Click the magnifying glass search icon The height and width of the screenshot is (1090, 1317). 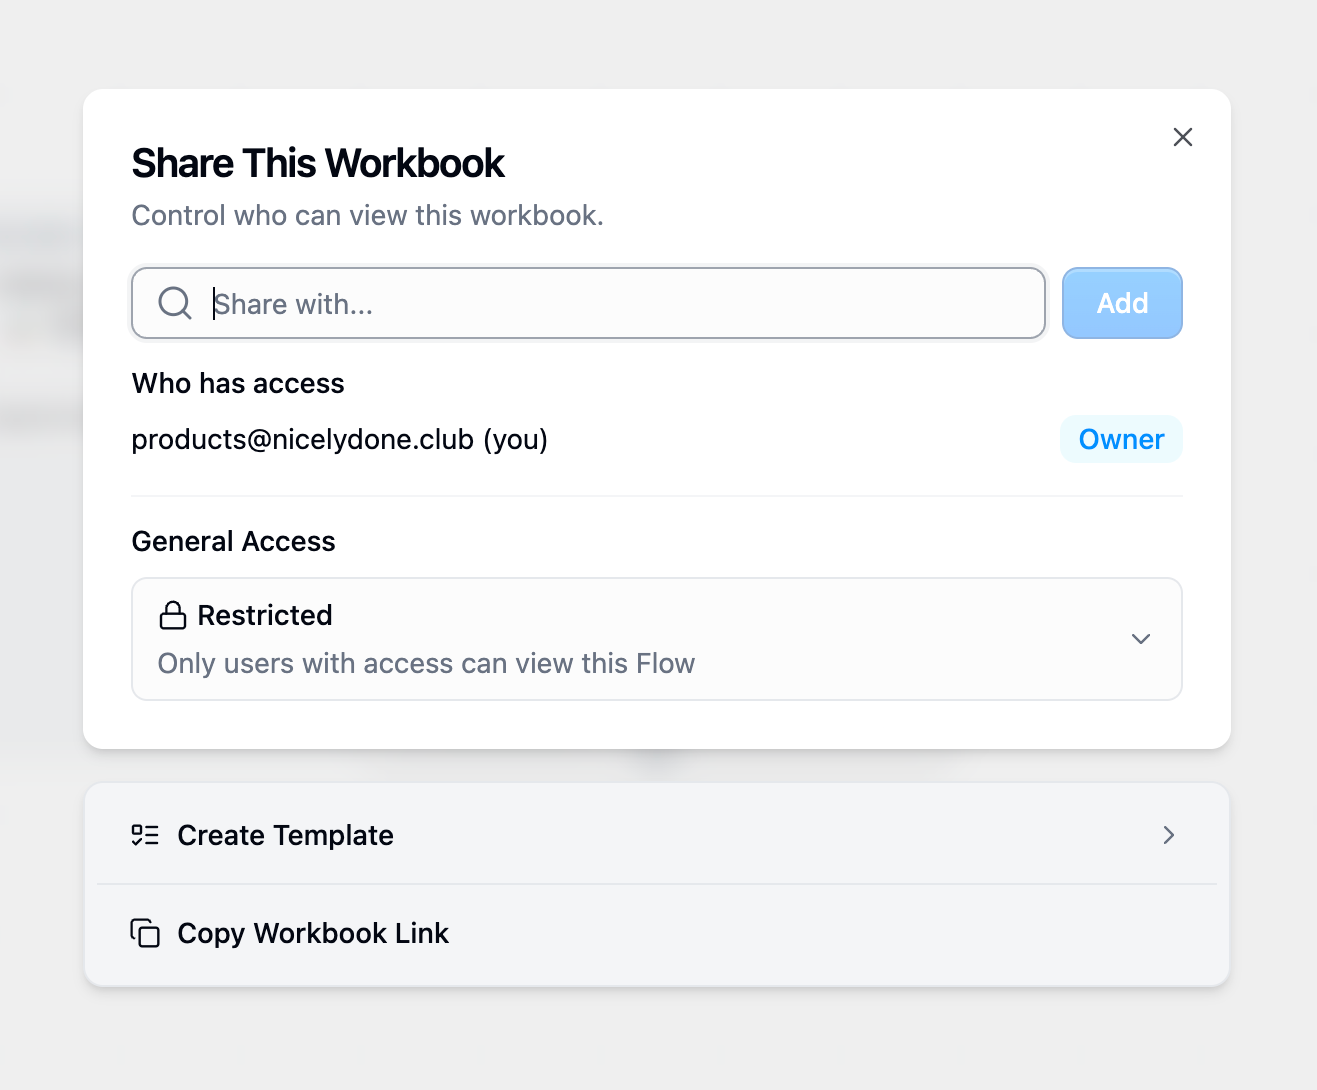pyautogui.click(x=175, y=303)
